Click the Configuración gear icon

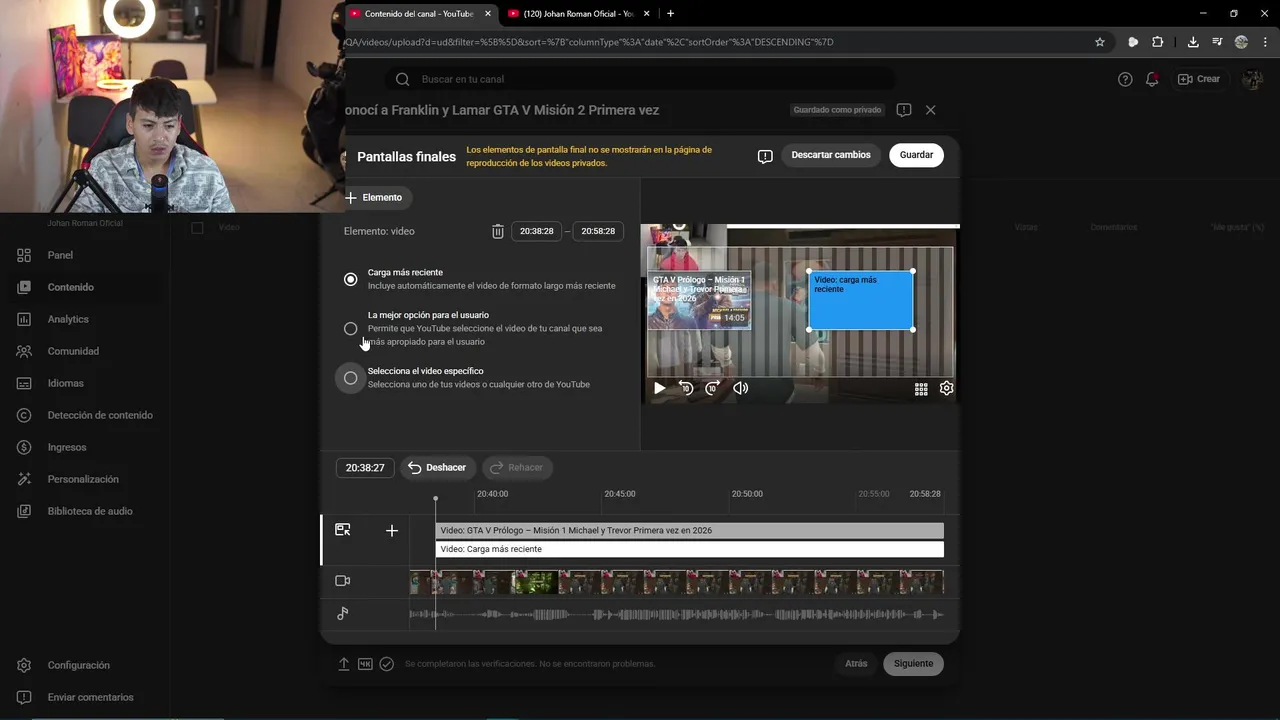coord(24,665)
